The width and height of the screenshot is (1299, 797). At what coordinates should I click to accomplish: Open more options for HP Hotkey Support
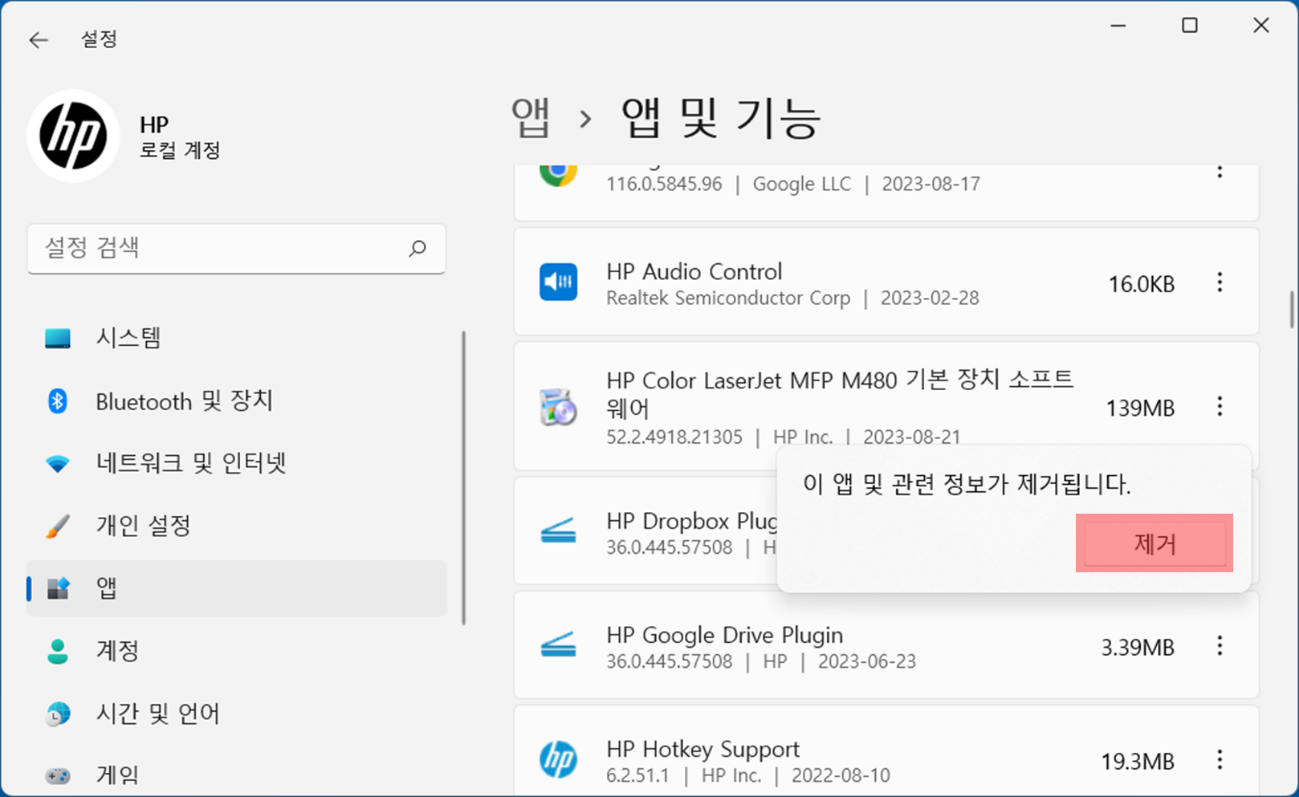(x=1219, y=761)
